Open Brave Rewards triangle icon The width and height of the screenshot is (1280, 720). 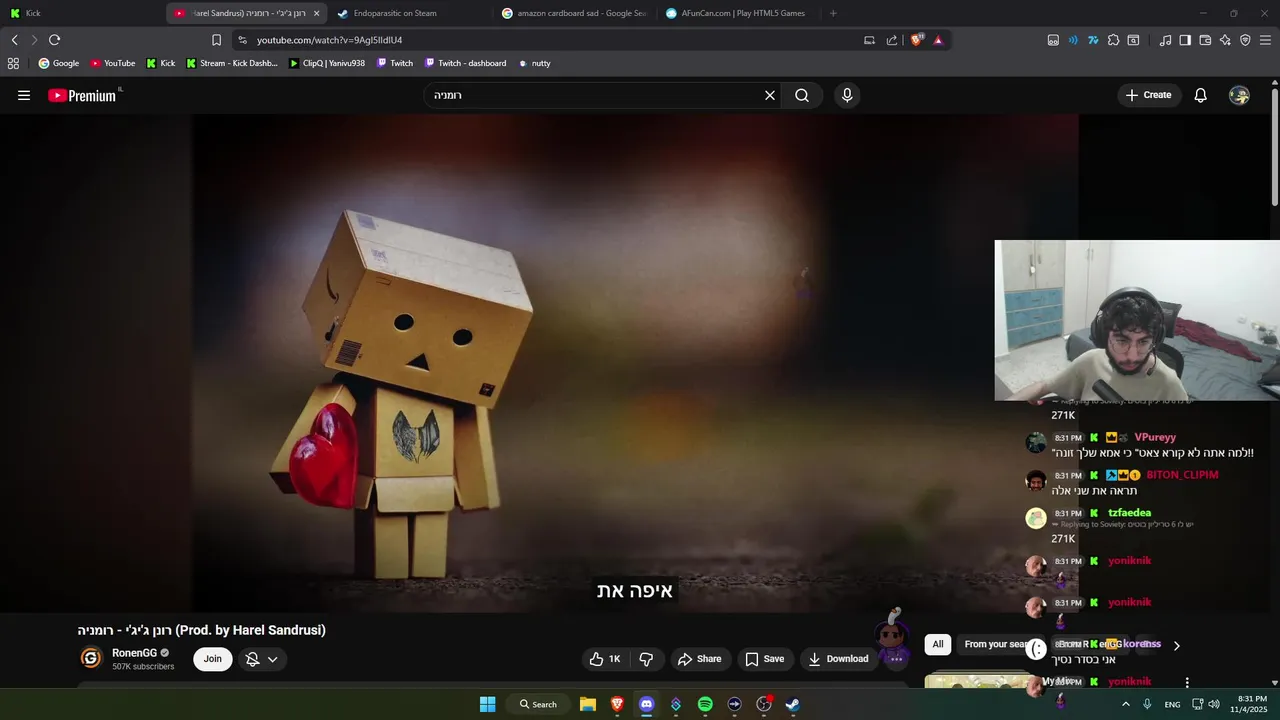(x=938, y=40)
